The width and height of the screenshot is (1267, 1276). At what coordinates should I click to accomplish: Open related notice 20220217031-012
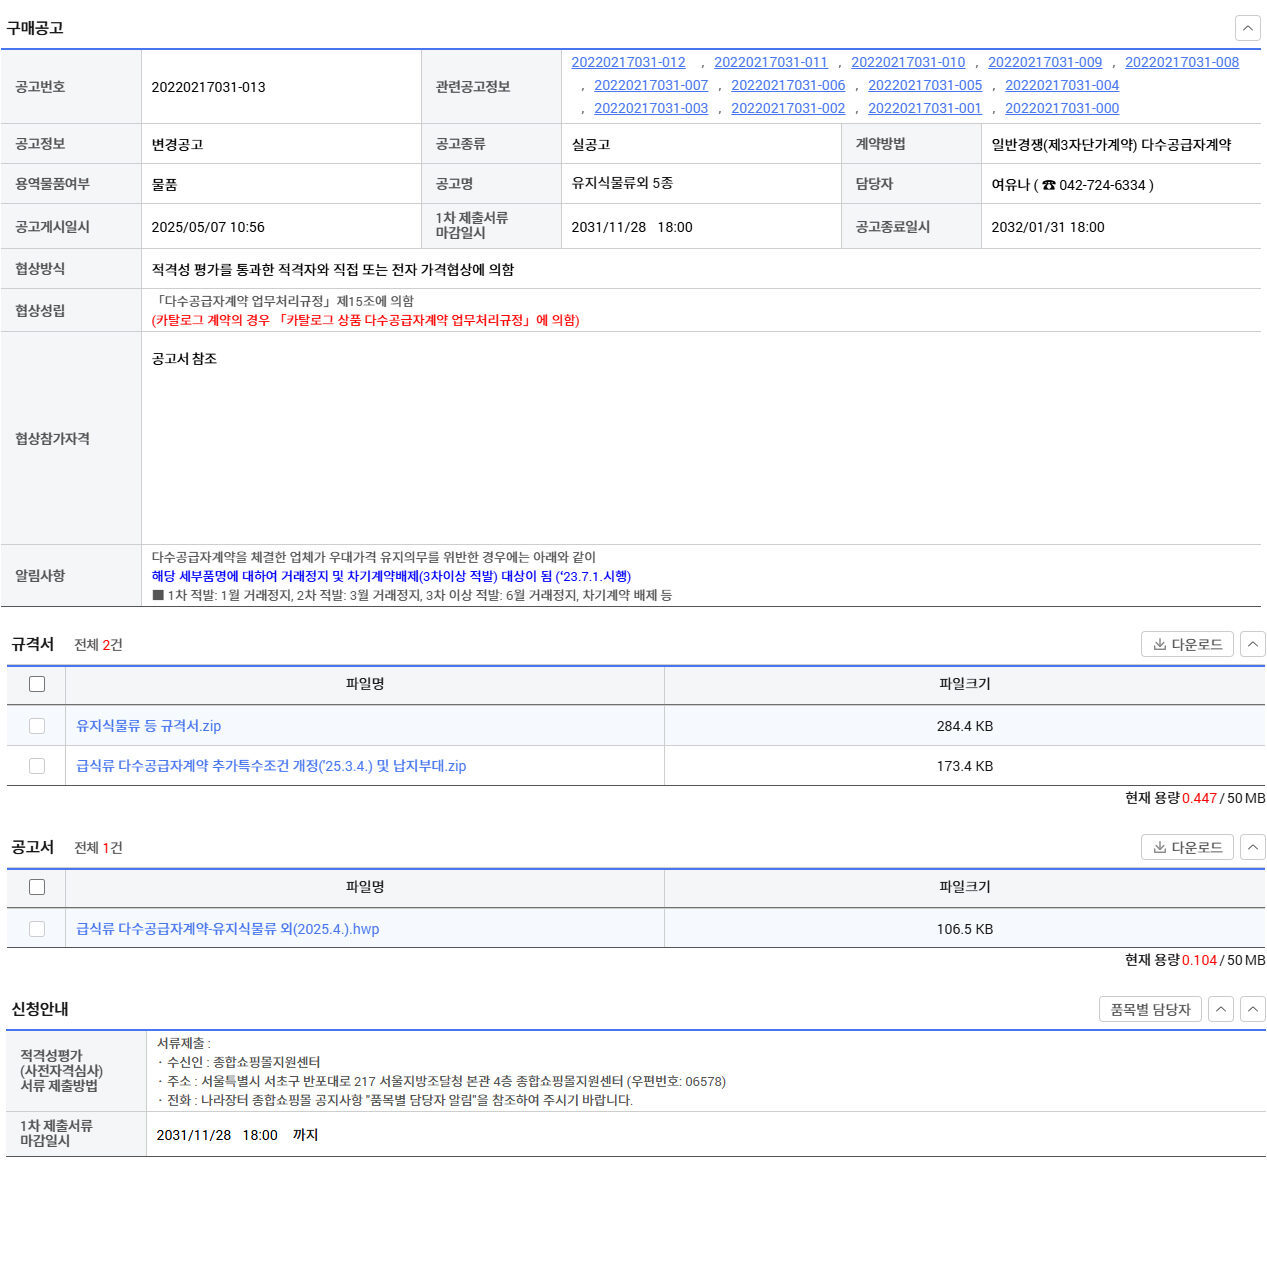tap(628, 62)
